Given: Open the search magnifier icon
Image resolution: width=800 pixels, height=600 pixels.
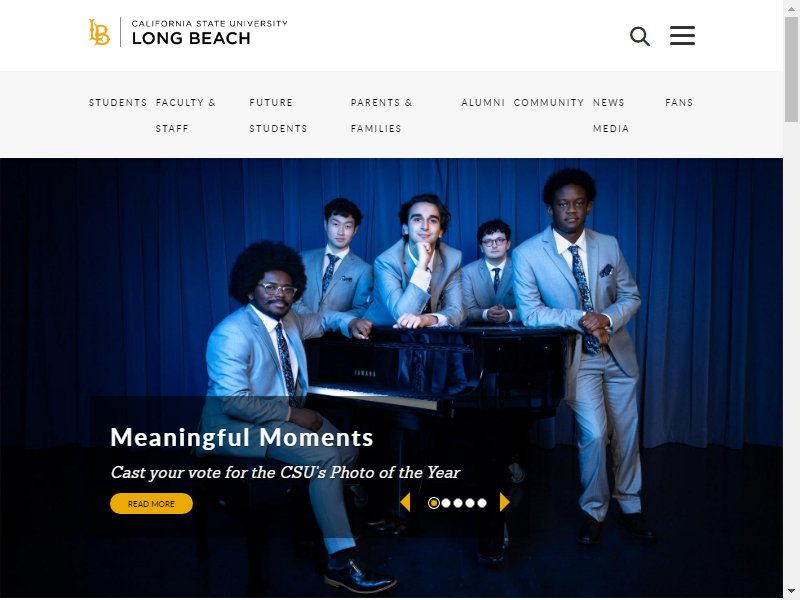Looking at the screenshot, I should (640, 36).
